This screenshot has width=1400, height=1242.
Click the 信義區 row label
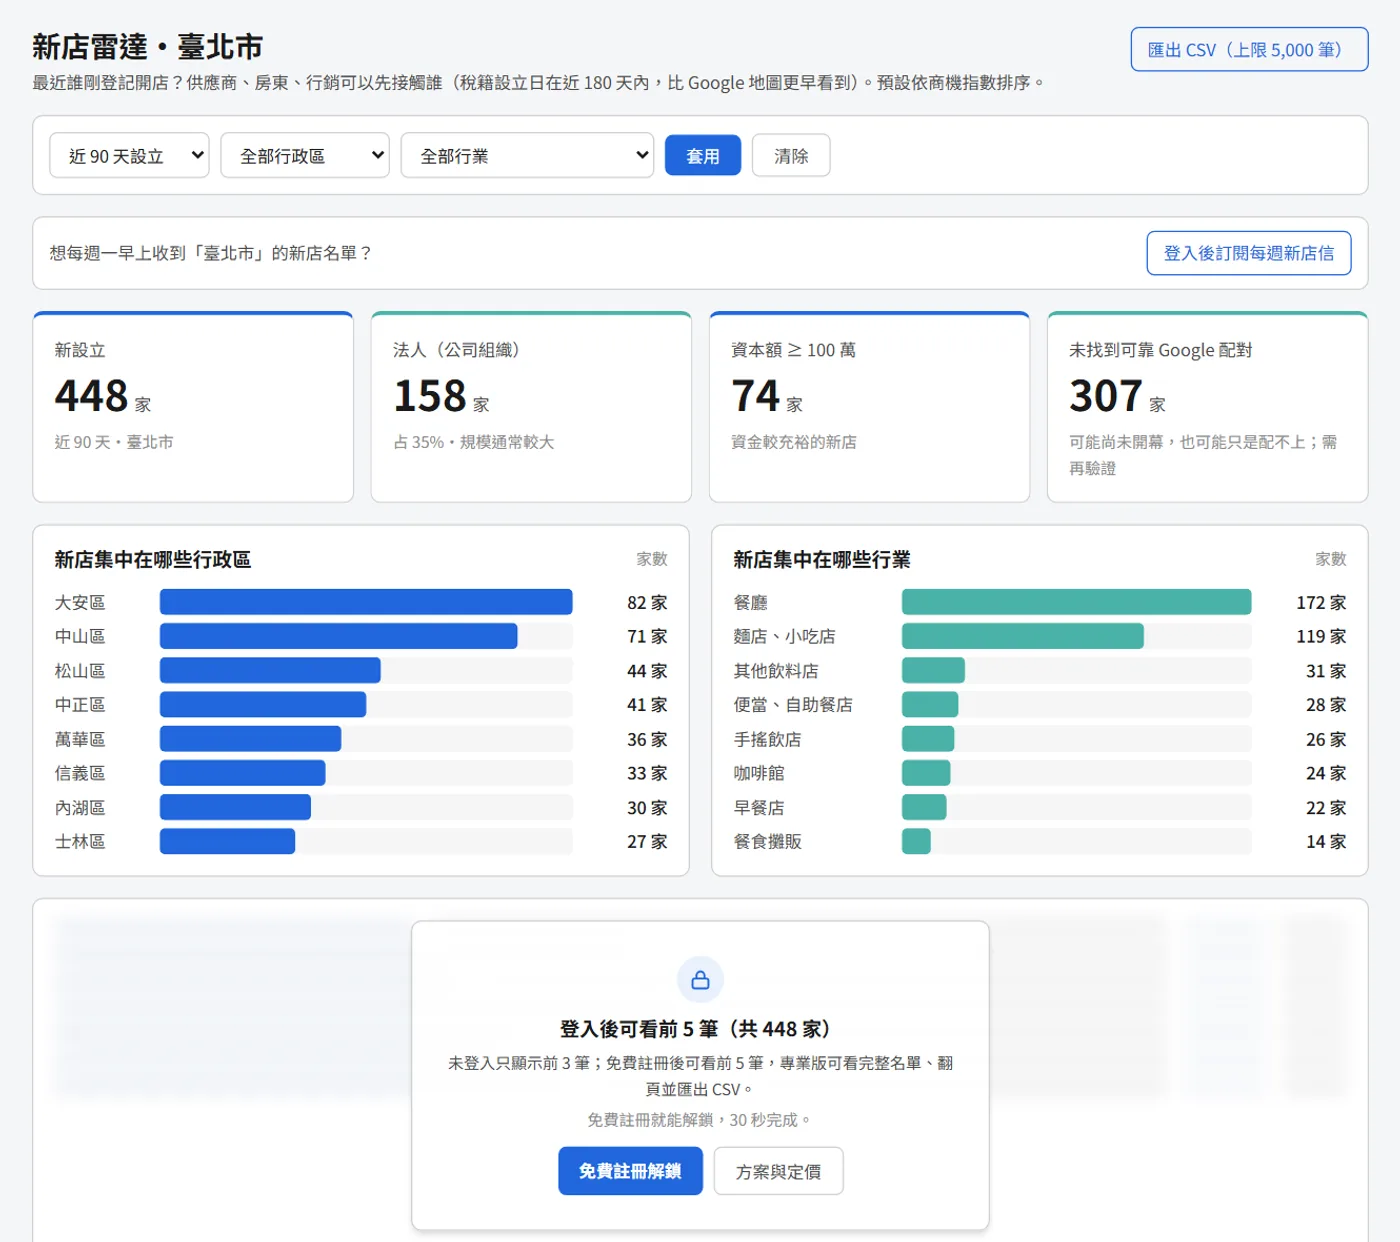point(80,773)
